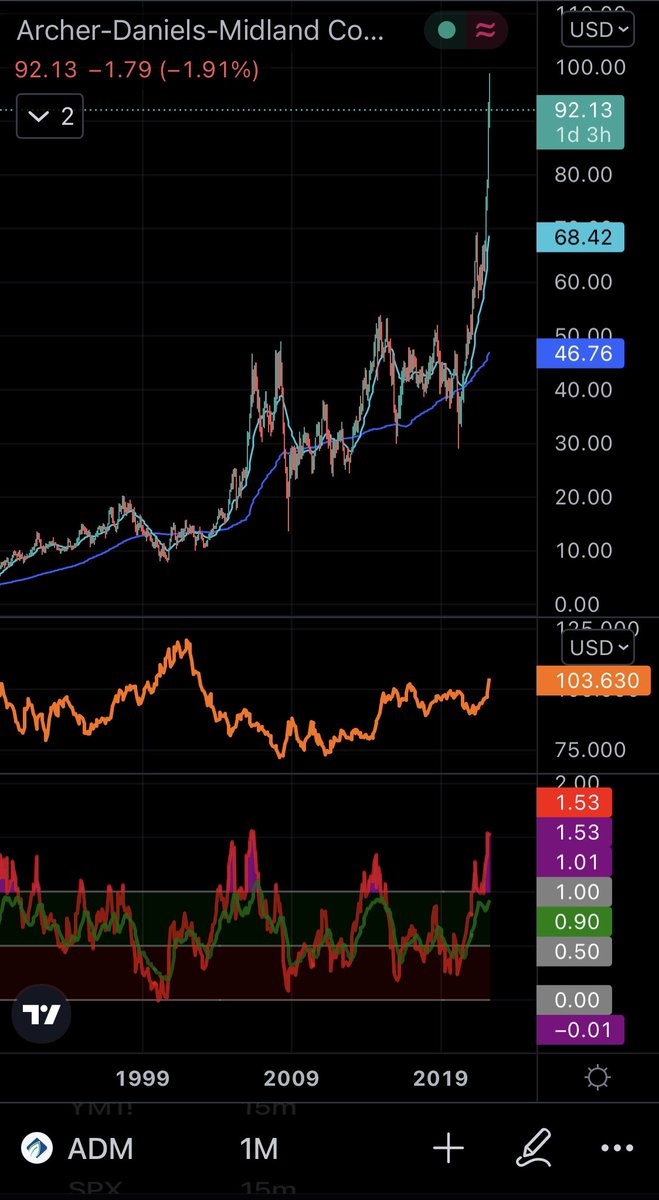Click the 80.00 price scale label
The height and width of the screenshot is (1200, 659).
584,174
